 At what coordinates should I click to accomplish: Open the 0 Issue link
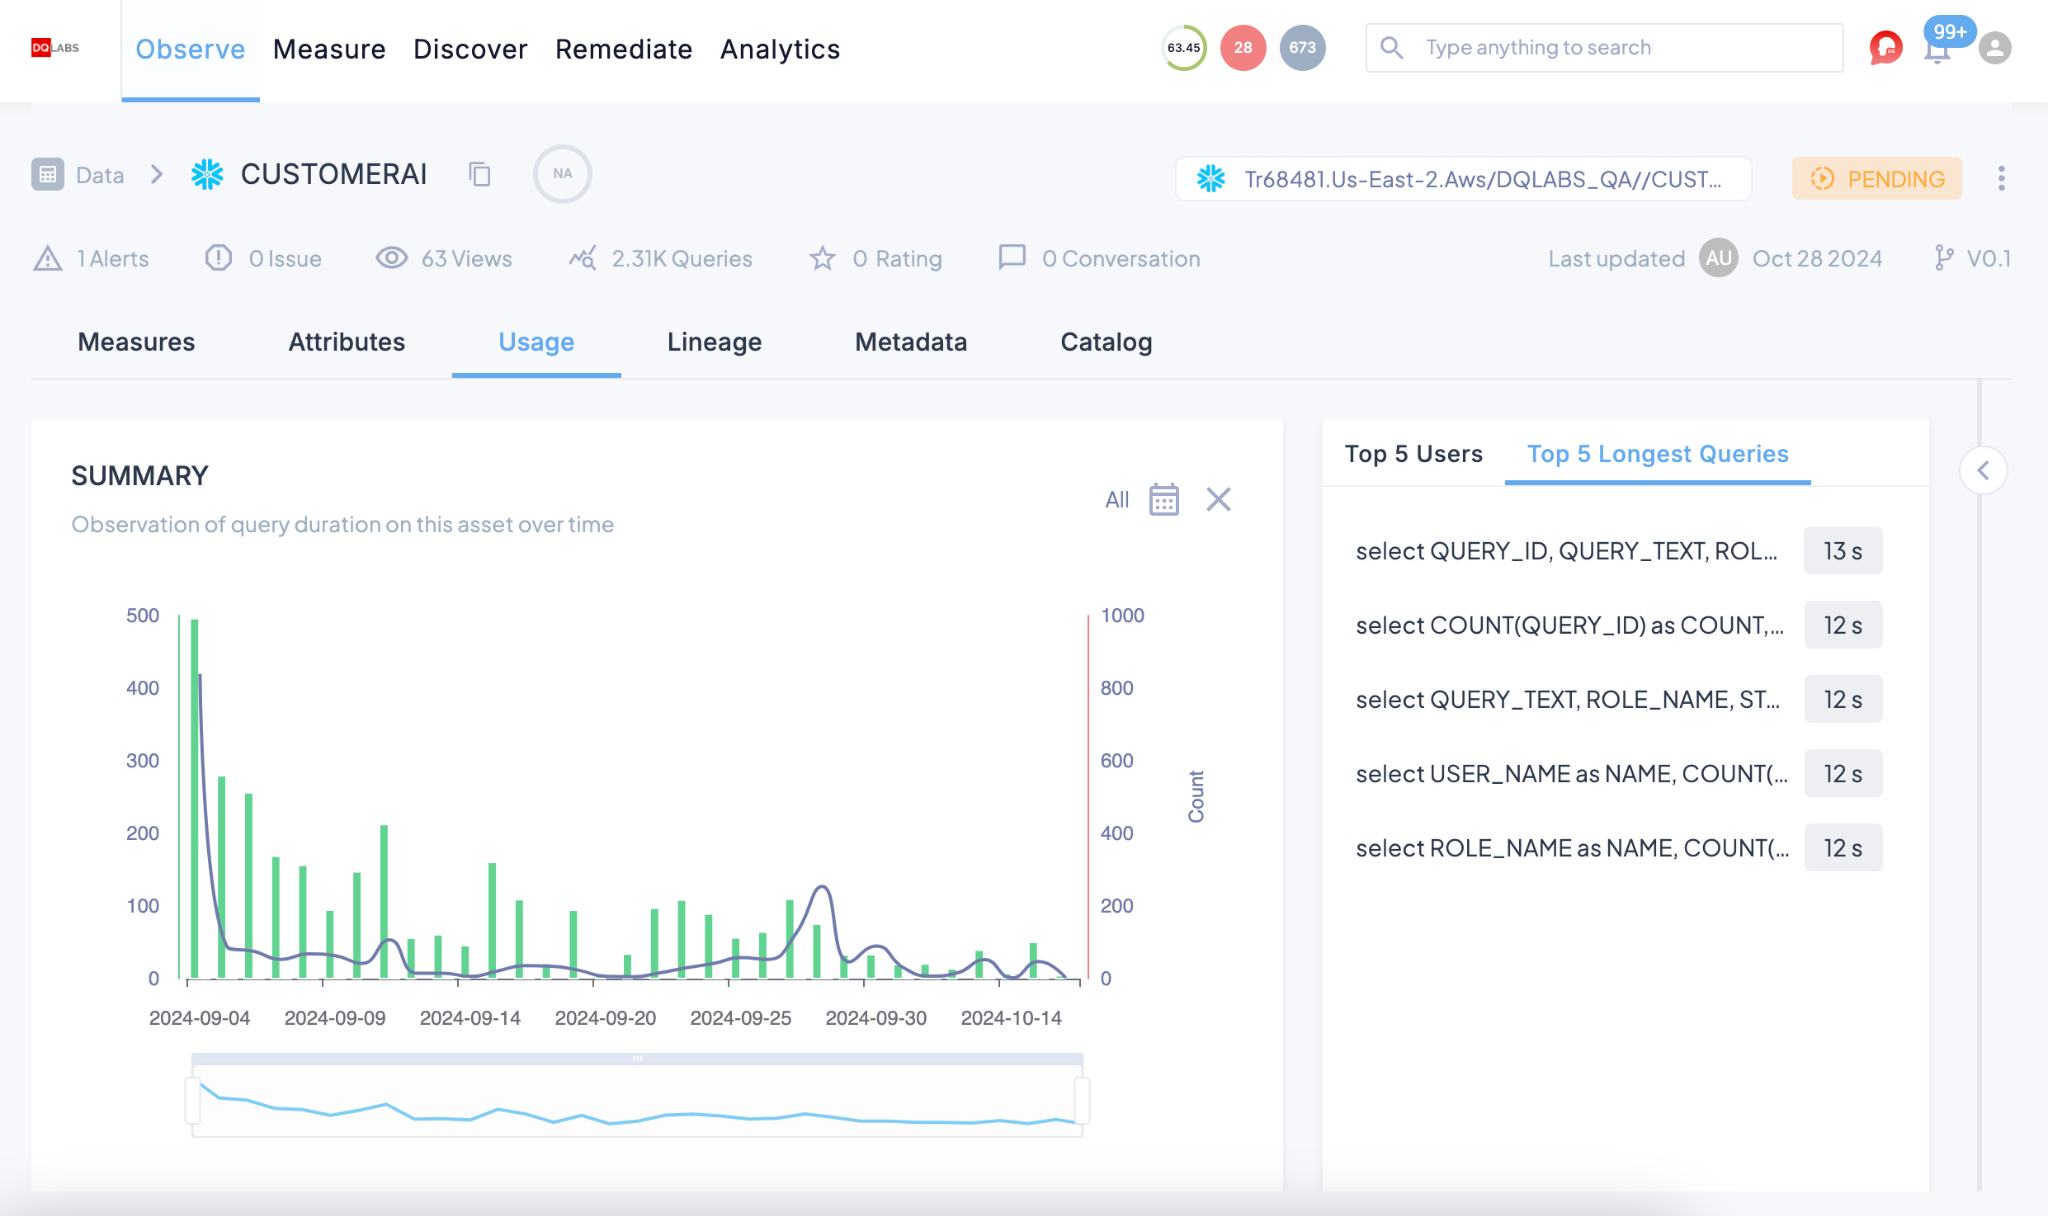click(x=285, y=259)
